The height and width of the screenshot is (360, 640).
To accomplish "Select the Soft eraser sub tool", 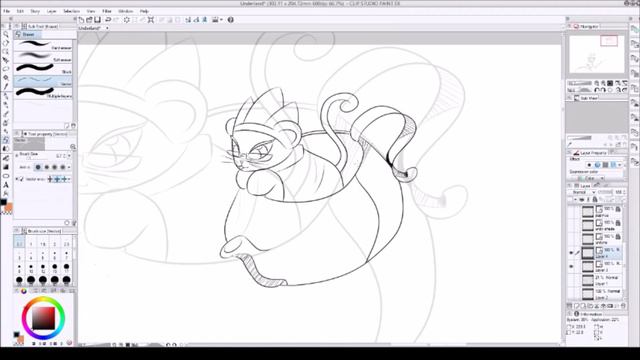I will click(x=44, y=57).
